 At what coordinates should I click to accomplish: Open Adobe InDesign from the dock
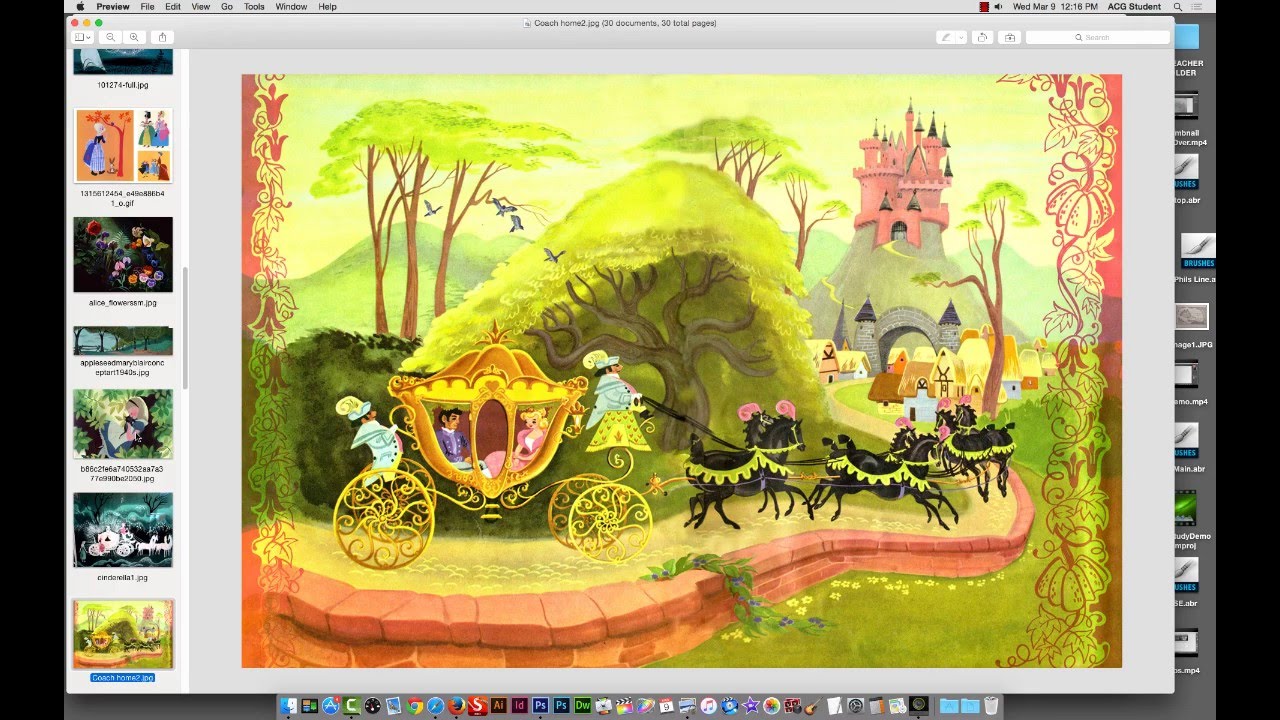pos(519,706)
